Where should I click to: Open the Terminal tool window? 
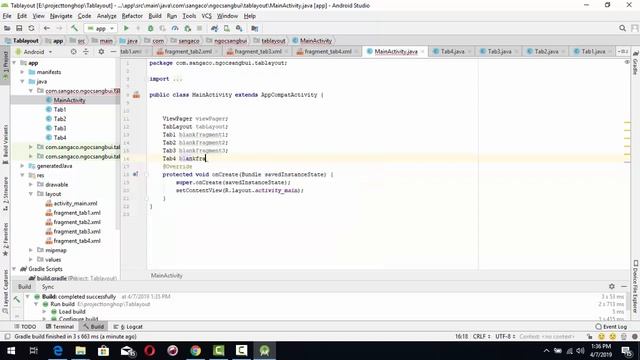point(60,327)
